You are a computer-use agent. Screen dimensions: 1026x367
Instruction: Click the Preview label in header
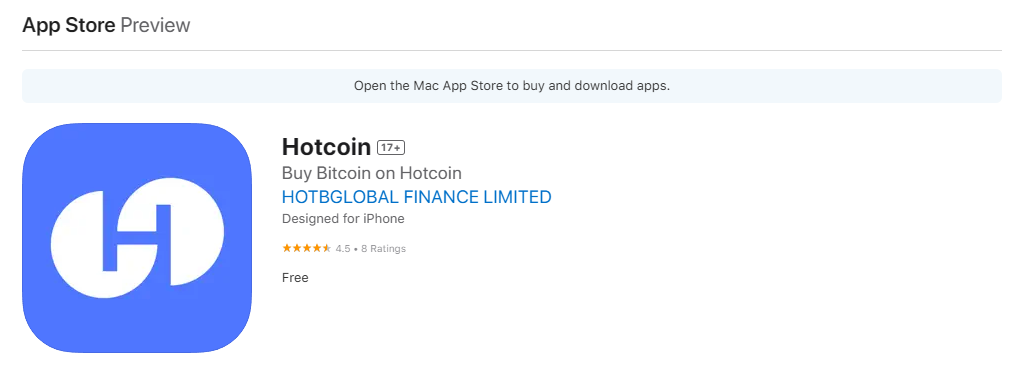pyautogui.click(x=156, y=26)
